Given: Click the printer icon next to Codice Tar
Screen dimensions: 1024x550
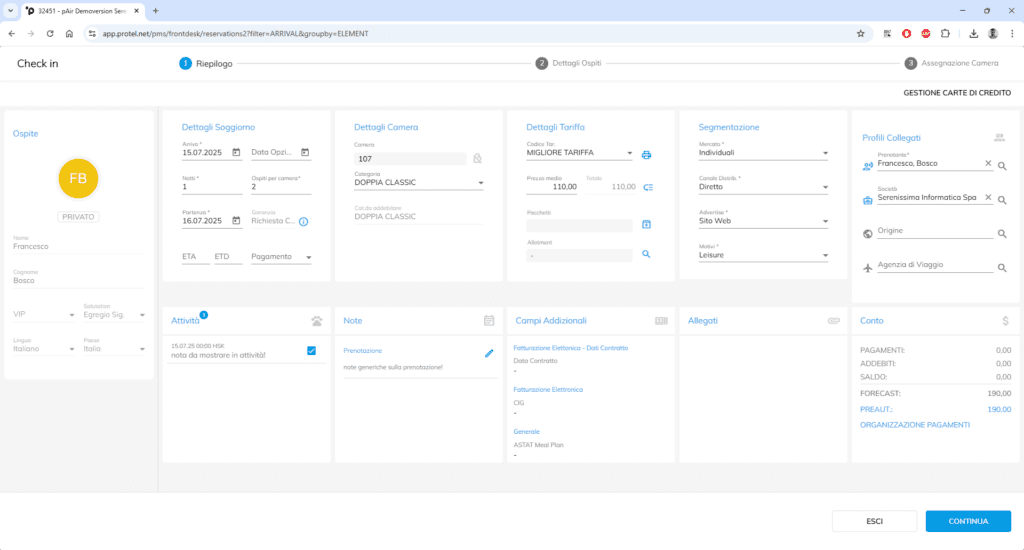Looking at the screenshot, I should coord(646,154).
